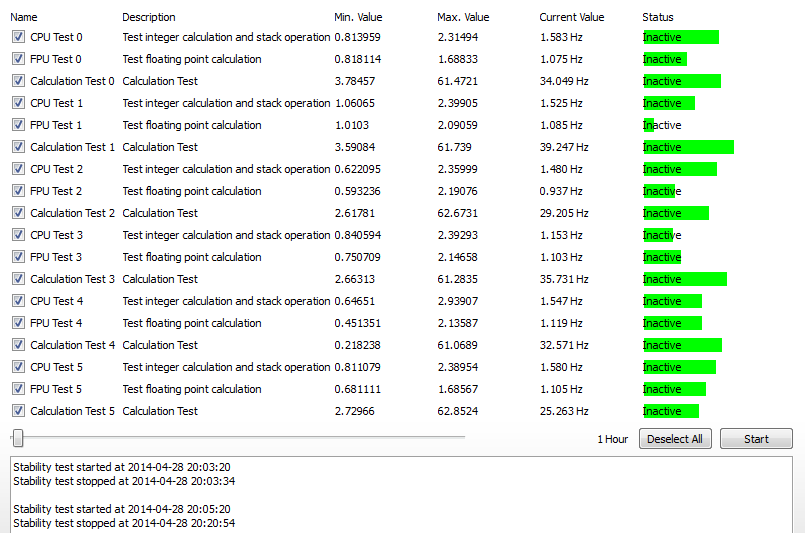
Task: Toggle the FPU Test 5 checkbox
Action: coord(18,389)
